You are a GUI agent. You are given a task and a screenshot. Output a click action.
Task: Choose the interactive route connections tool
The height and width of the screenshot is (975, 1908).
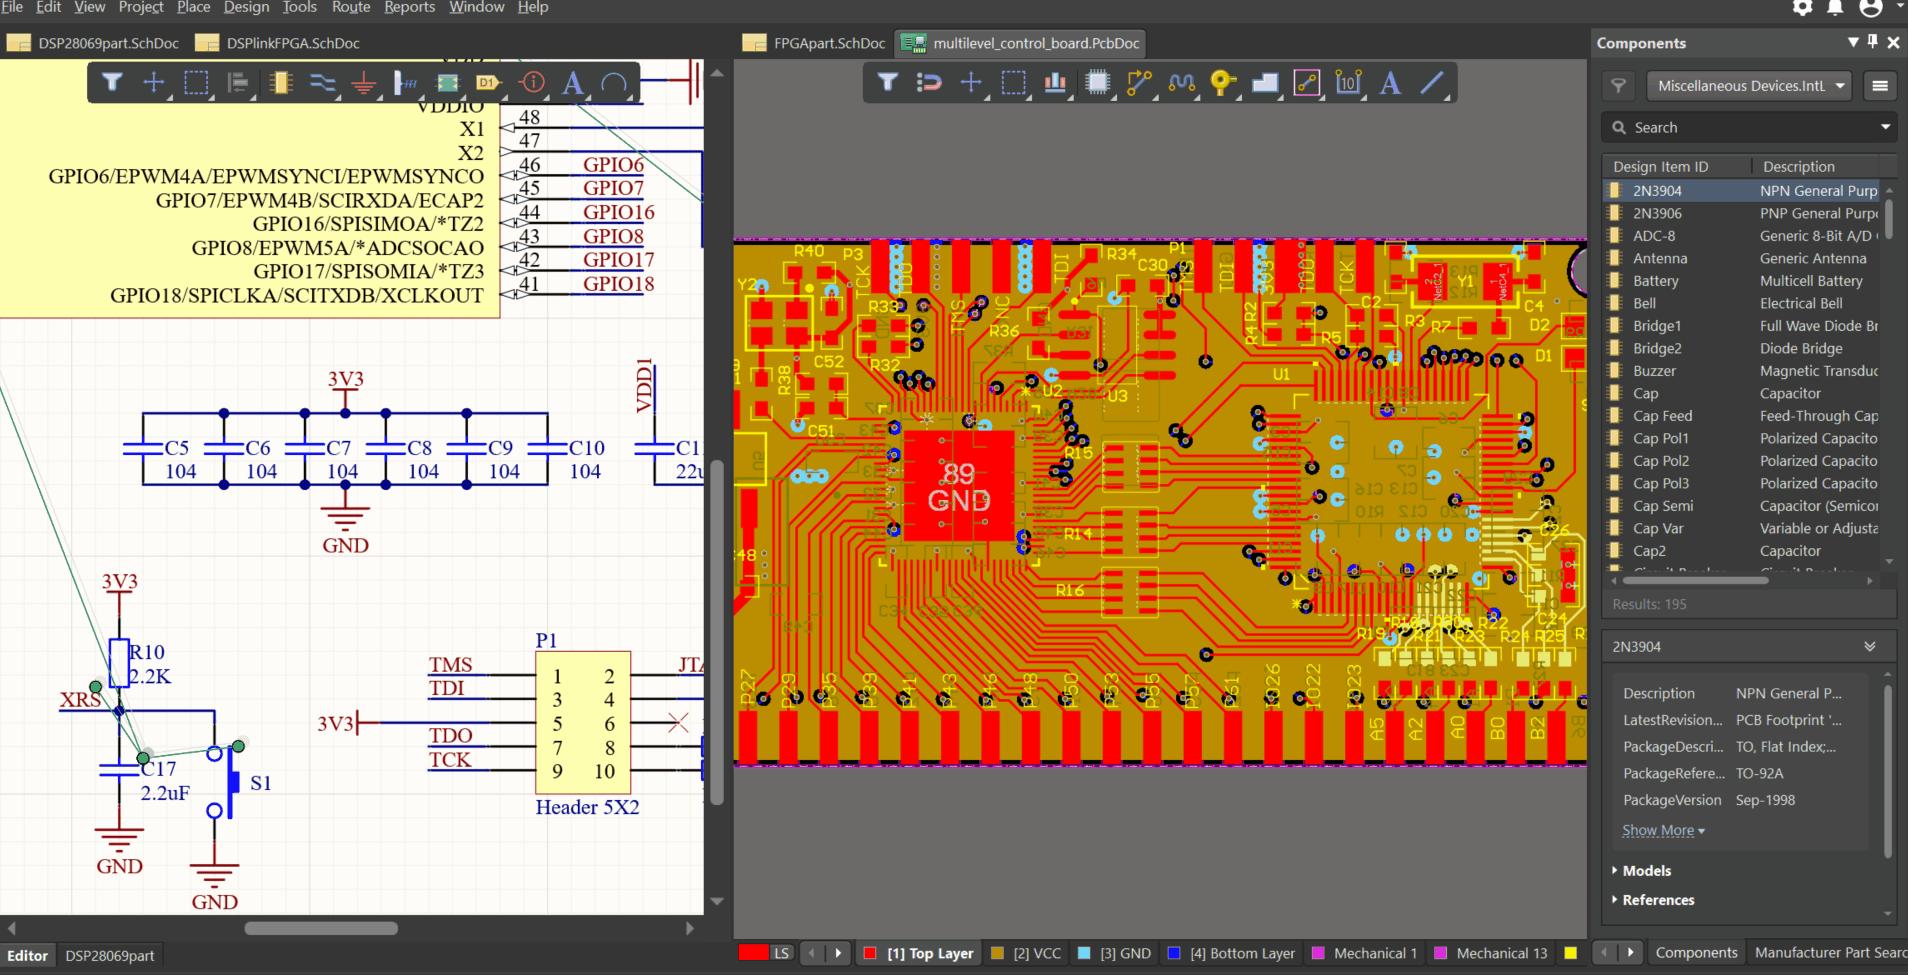click(x=1139, y=83)
